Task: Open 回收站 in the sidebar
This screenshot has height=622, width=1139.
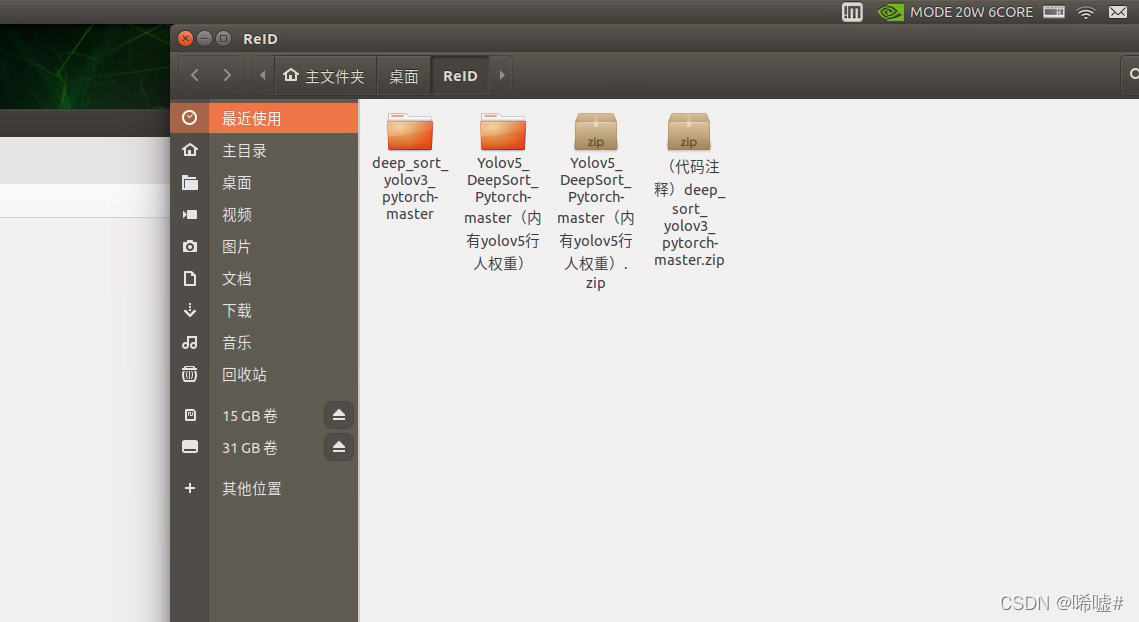Action: pyautogui.click(x=244, y=374)
